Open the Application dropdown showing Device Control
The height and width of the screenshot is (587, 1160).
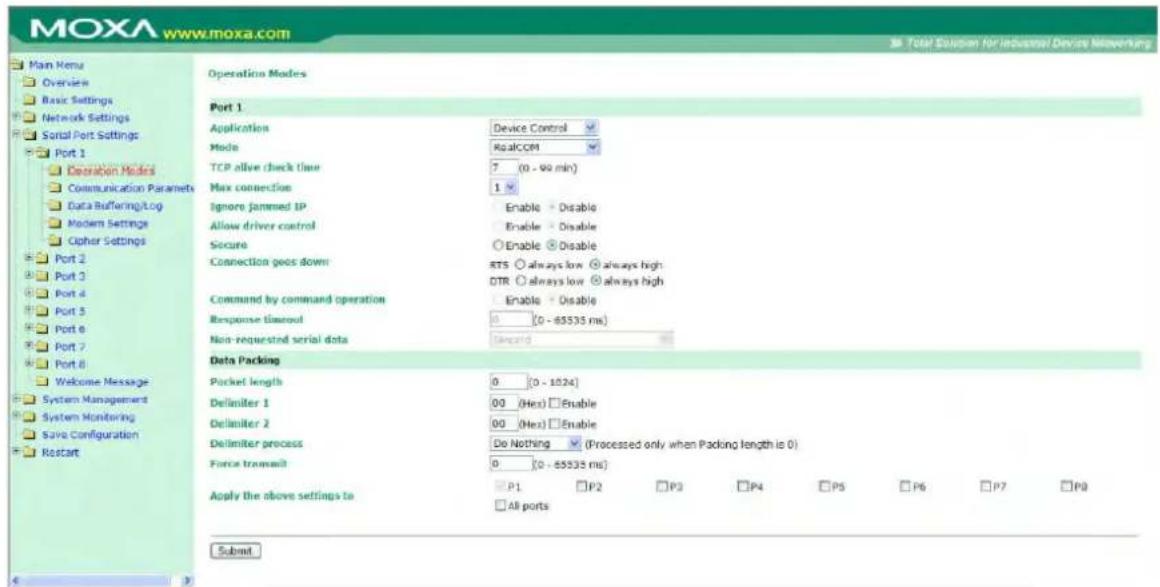(x=544, y=128)
